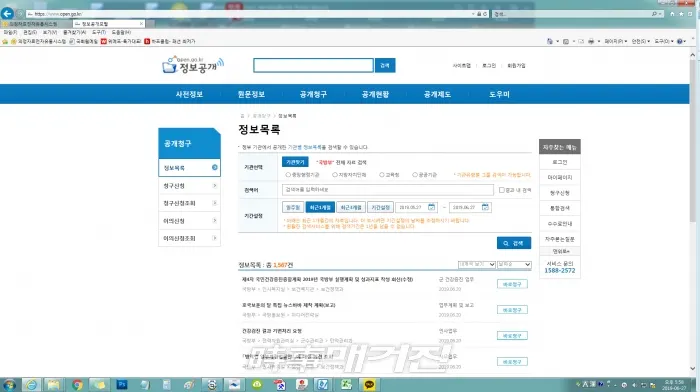This screenshot has width=700, height=392.
Task: Focus the site search box at the top
Action: tap(313, 65)
